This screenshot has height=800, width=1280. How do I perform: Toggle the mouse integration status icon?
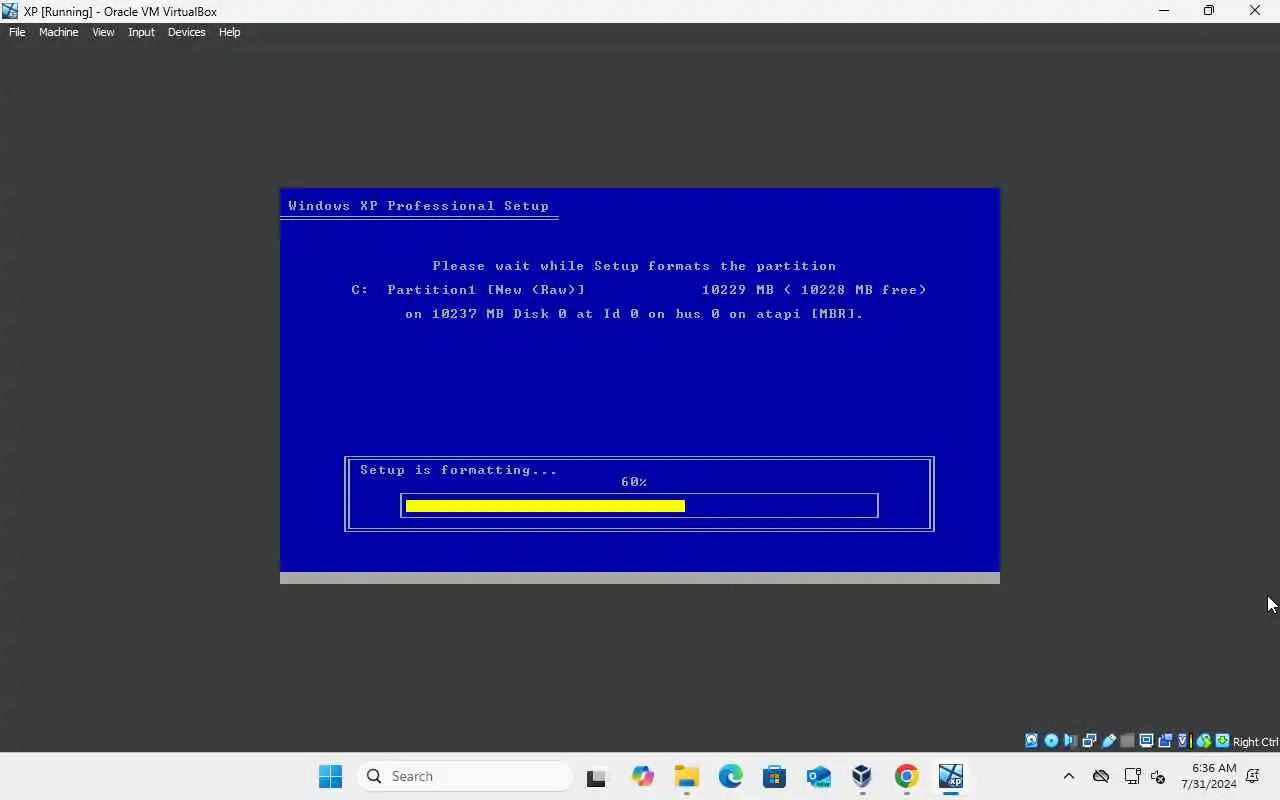[x=1204, y=741]
